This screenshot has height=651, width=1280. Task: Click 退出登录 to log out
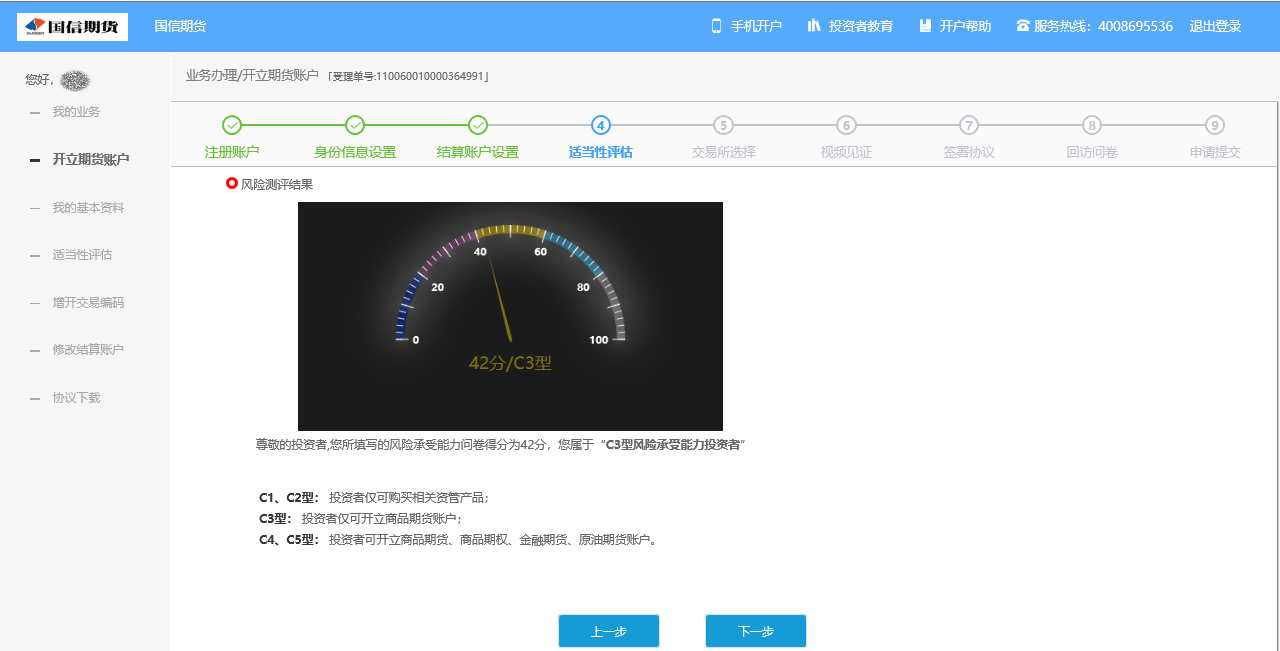point(1215,26)
